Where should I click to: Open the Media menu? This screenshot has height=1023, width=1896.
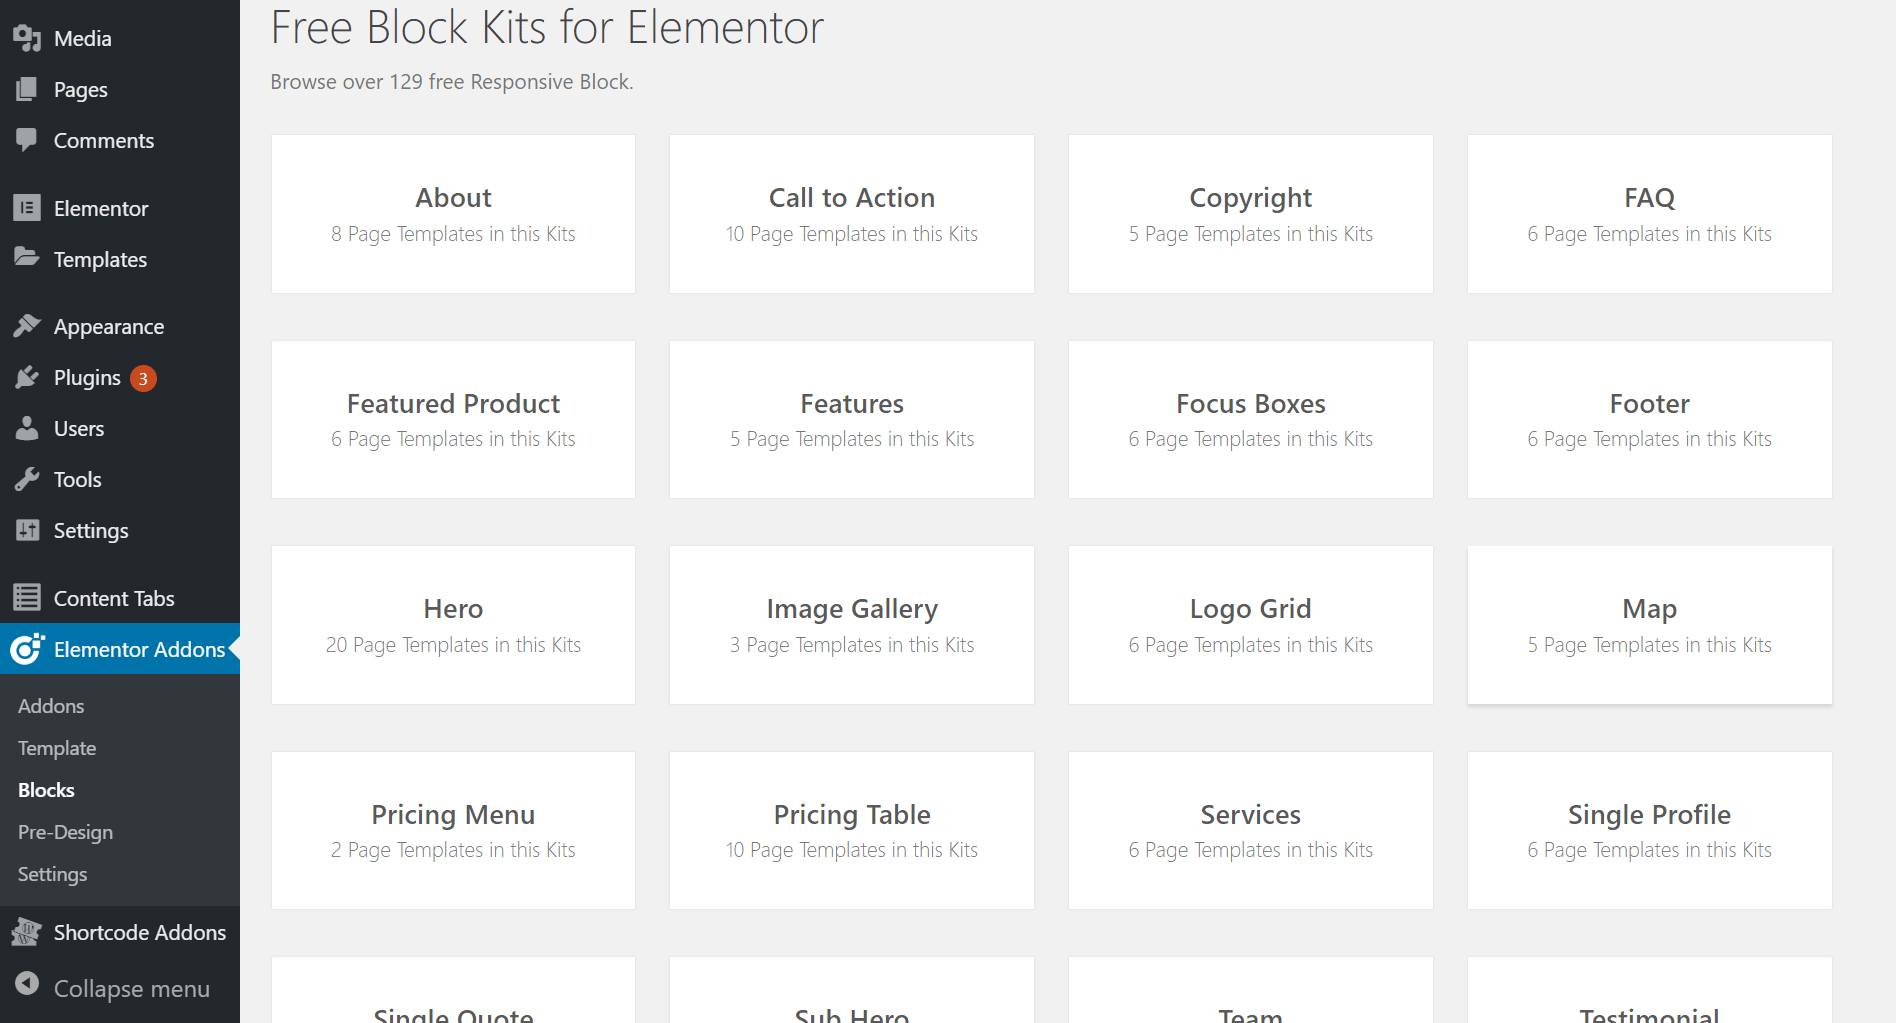coord(120,38)
